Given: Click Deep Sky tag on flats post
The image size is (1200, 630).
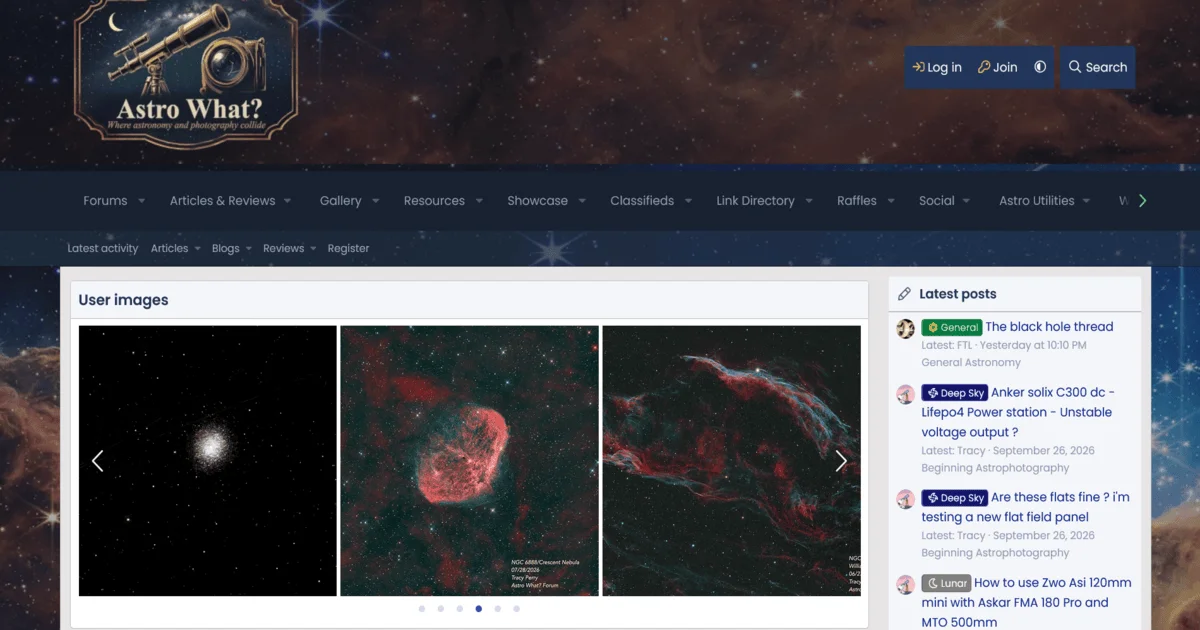Looking at the screenshot, I should [x=954, y=497].
